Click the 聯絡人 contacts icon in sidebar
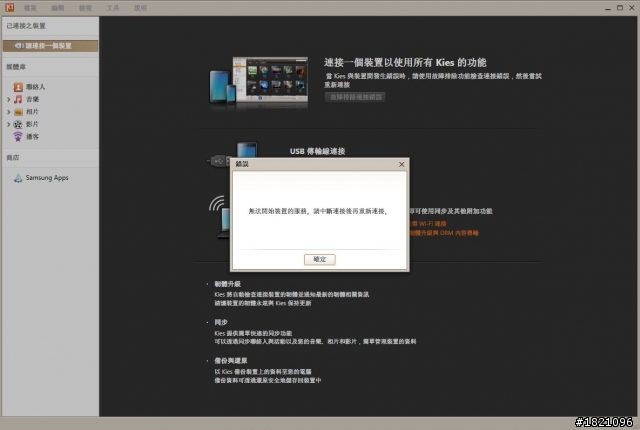This screenshot has height=430, width=640. [x=18, y=87]
